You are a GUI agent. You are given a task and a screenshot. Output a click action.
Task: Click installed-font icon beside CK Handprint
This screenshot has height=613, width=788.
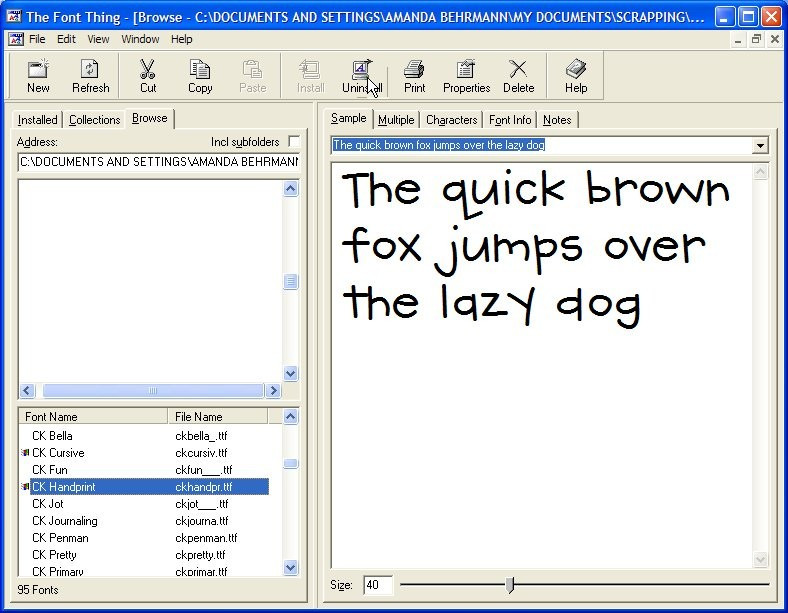[x=25, y=486]
